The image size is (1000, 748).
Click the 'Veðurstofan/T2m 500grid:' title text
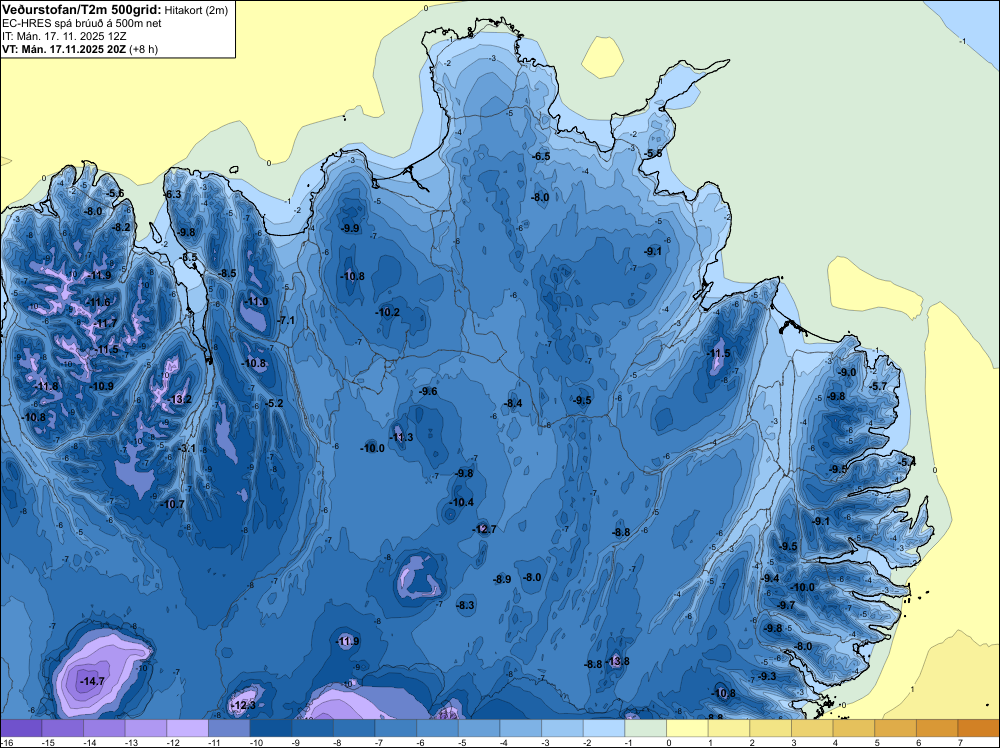pyautogui.click(x=82, y=10)
